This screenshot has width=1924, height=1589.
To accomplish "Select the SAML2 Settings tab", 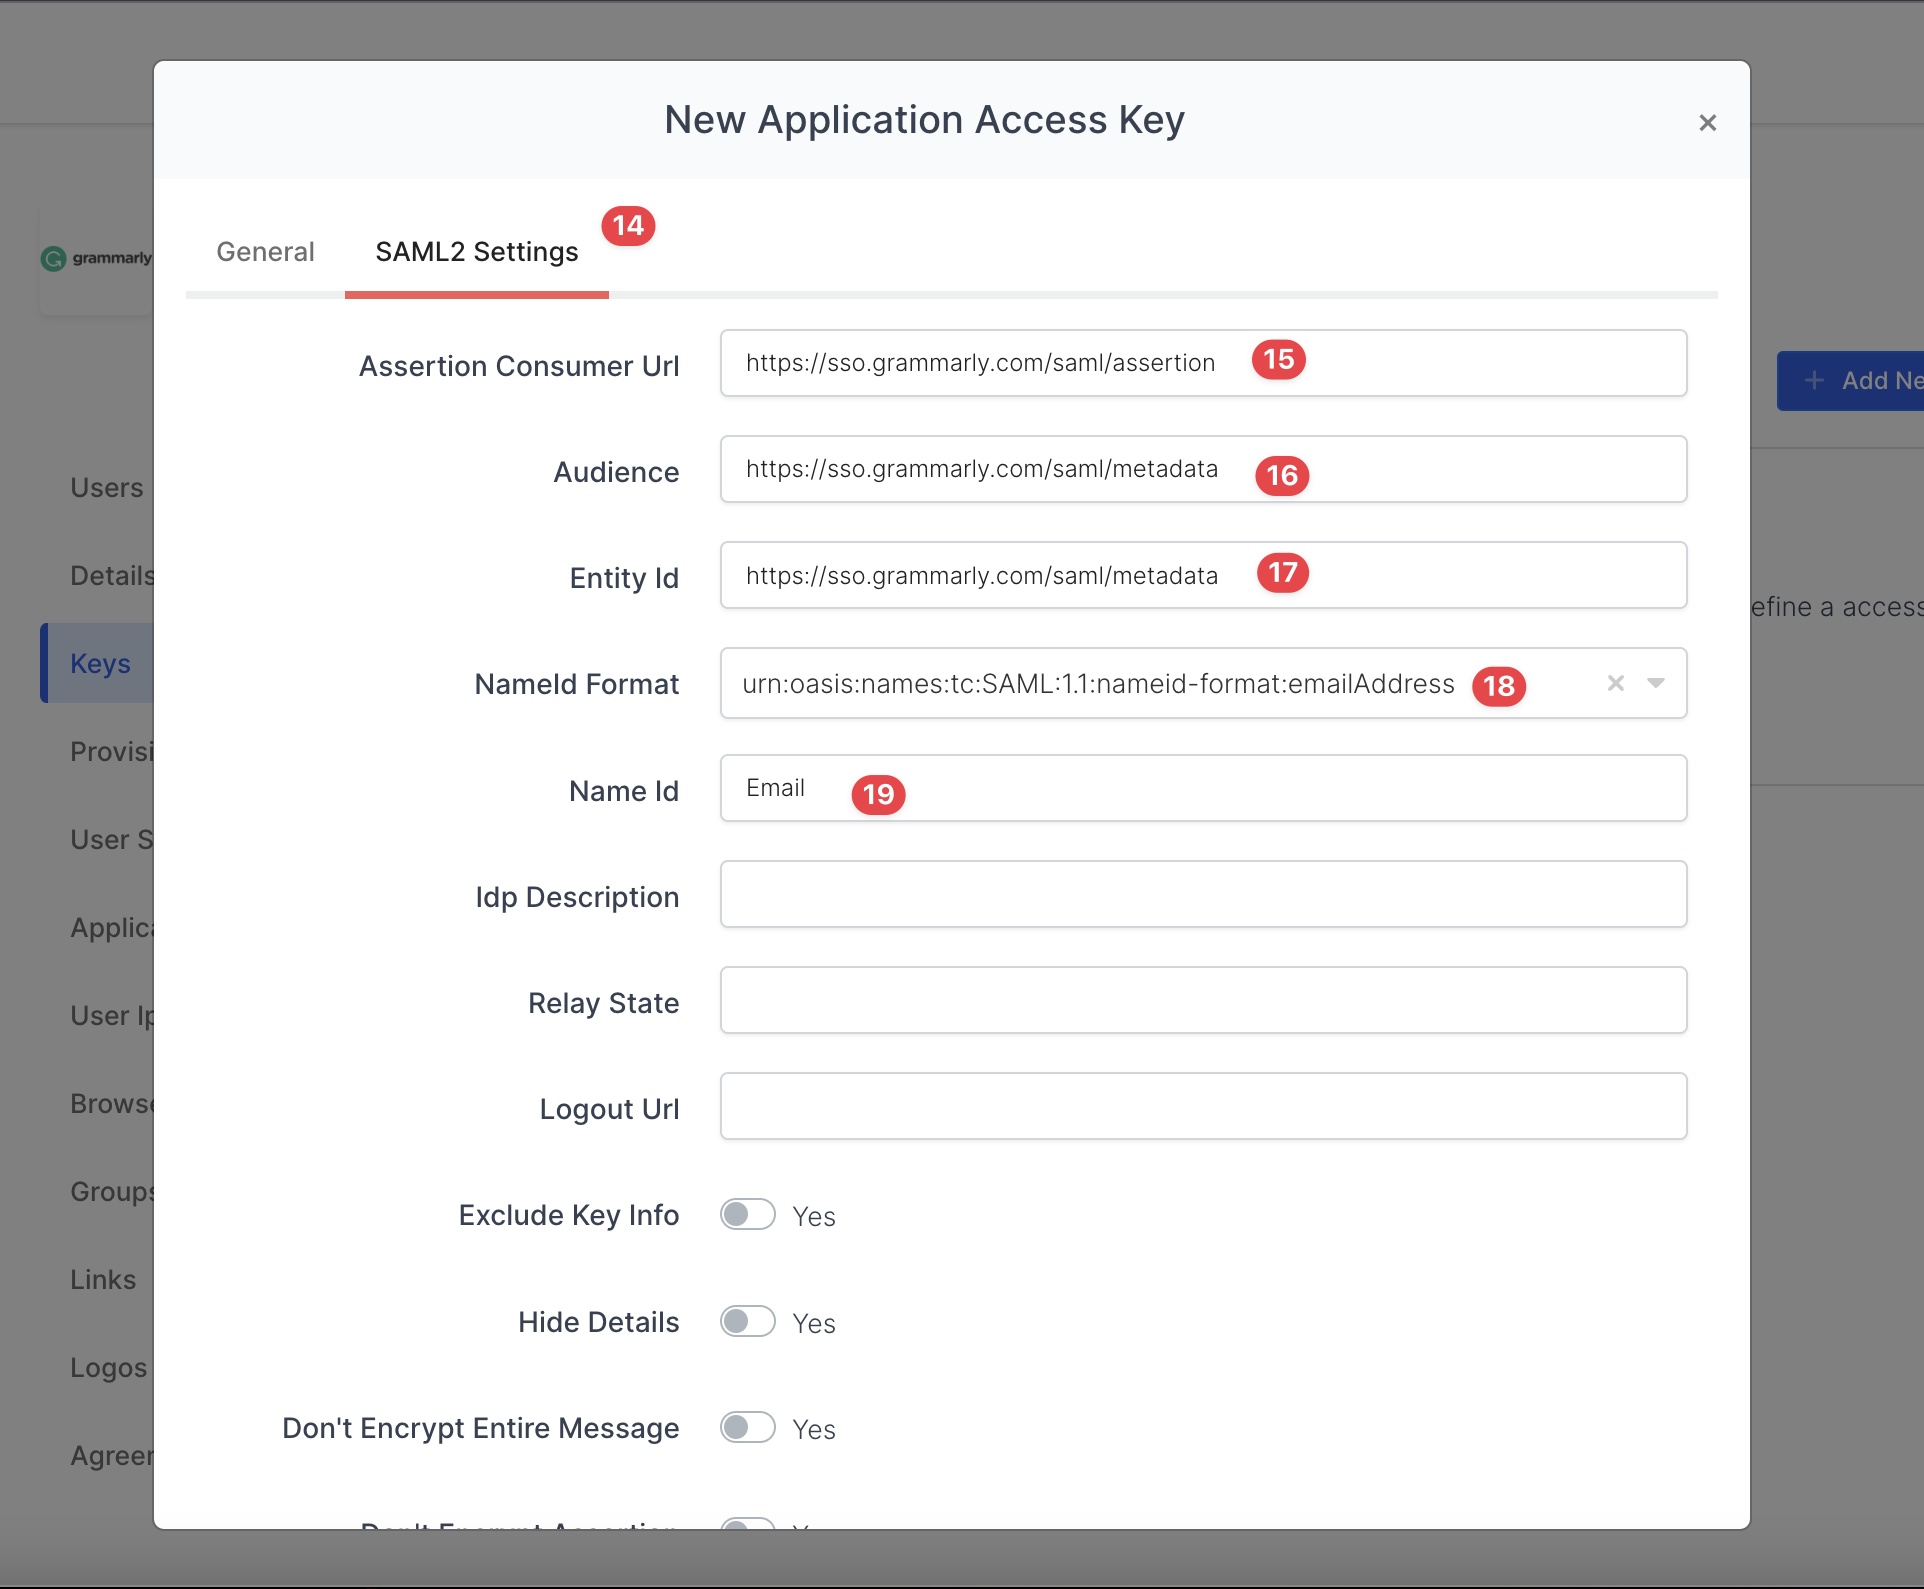I will click(477, 252).
